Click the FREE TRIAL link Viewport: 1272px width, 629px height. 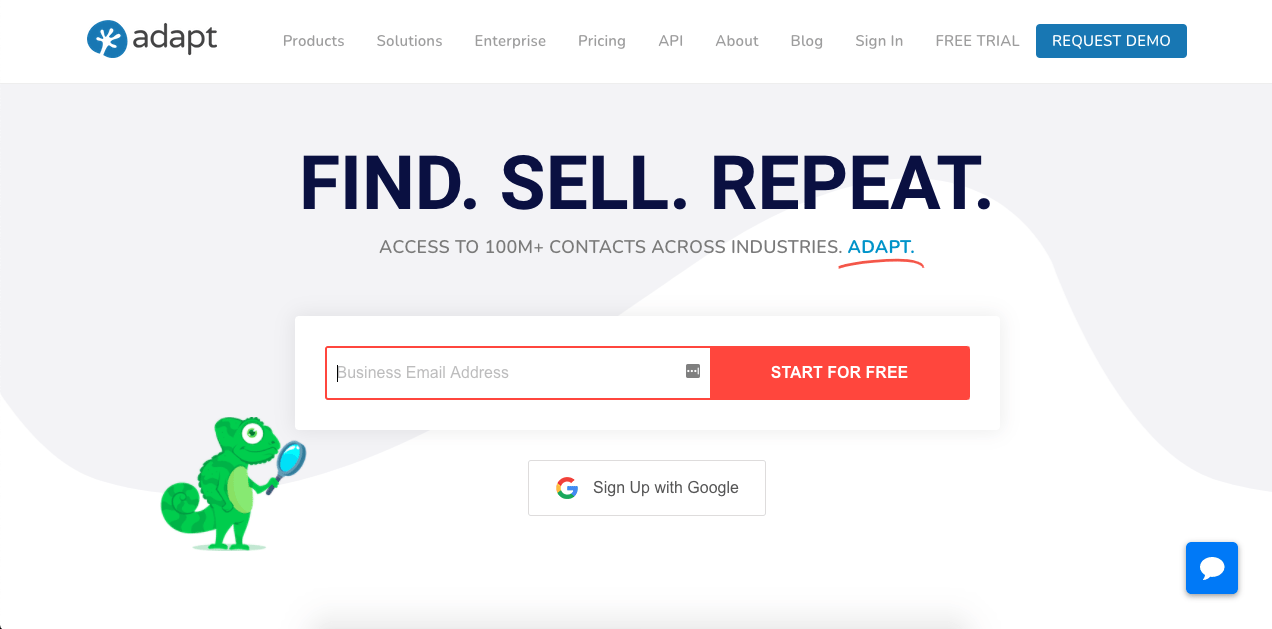[977, 41]
